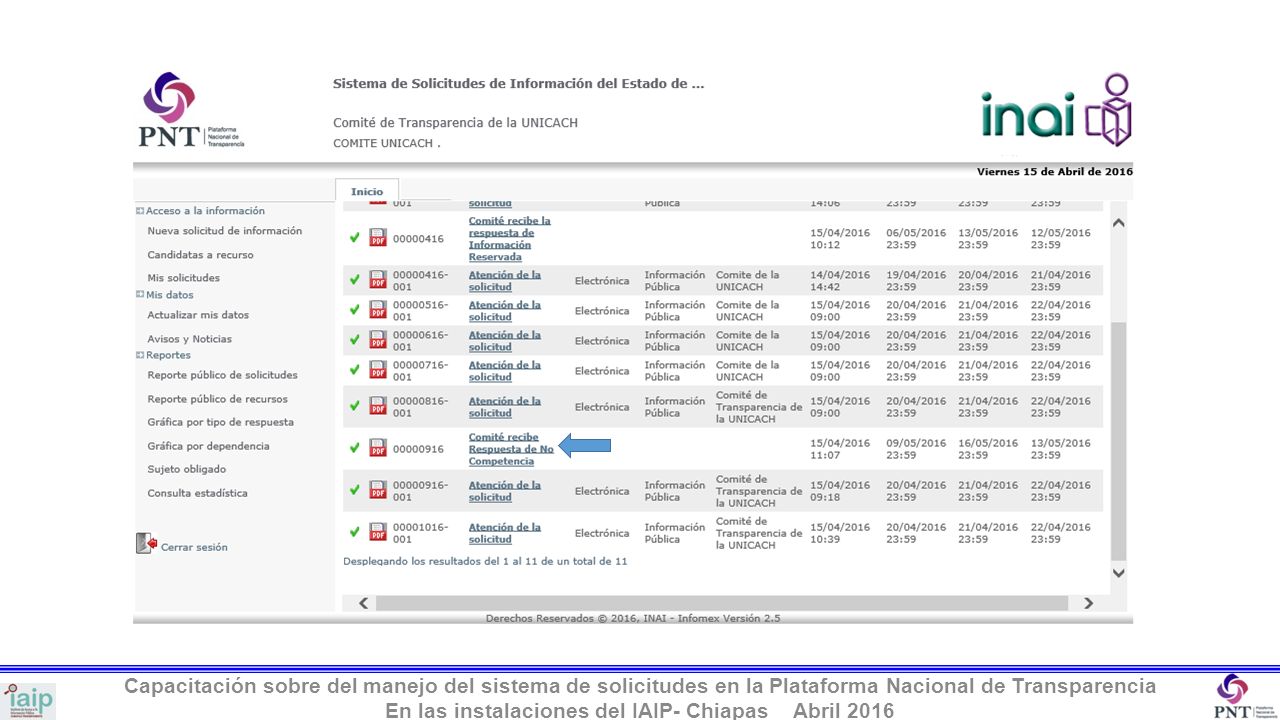Open Reporte público de recursos
The image size is (1280, 720).
218,399
